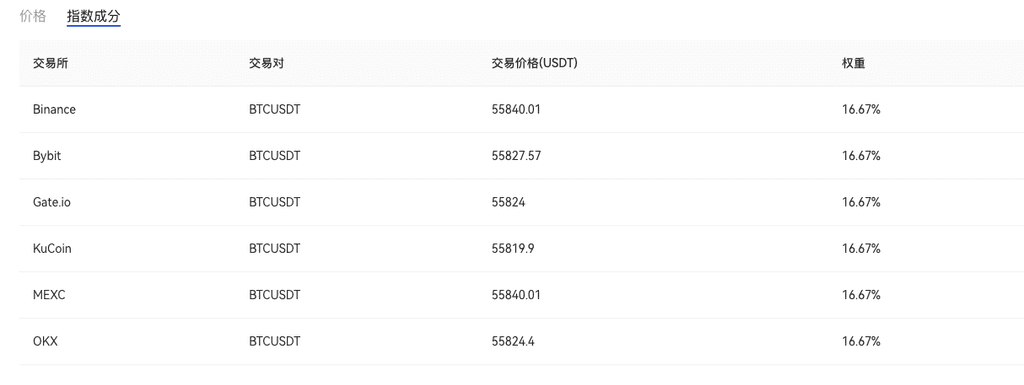
Task: Click KuCoin price 55819.9
Action: click(513, 249)
